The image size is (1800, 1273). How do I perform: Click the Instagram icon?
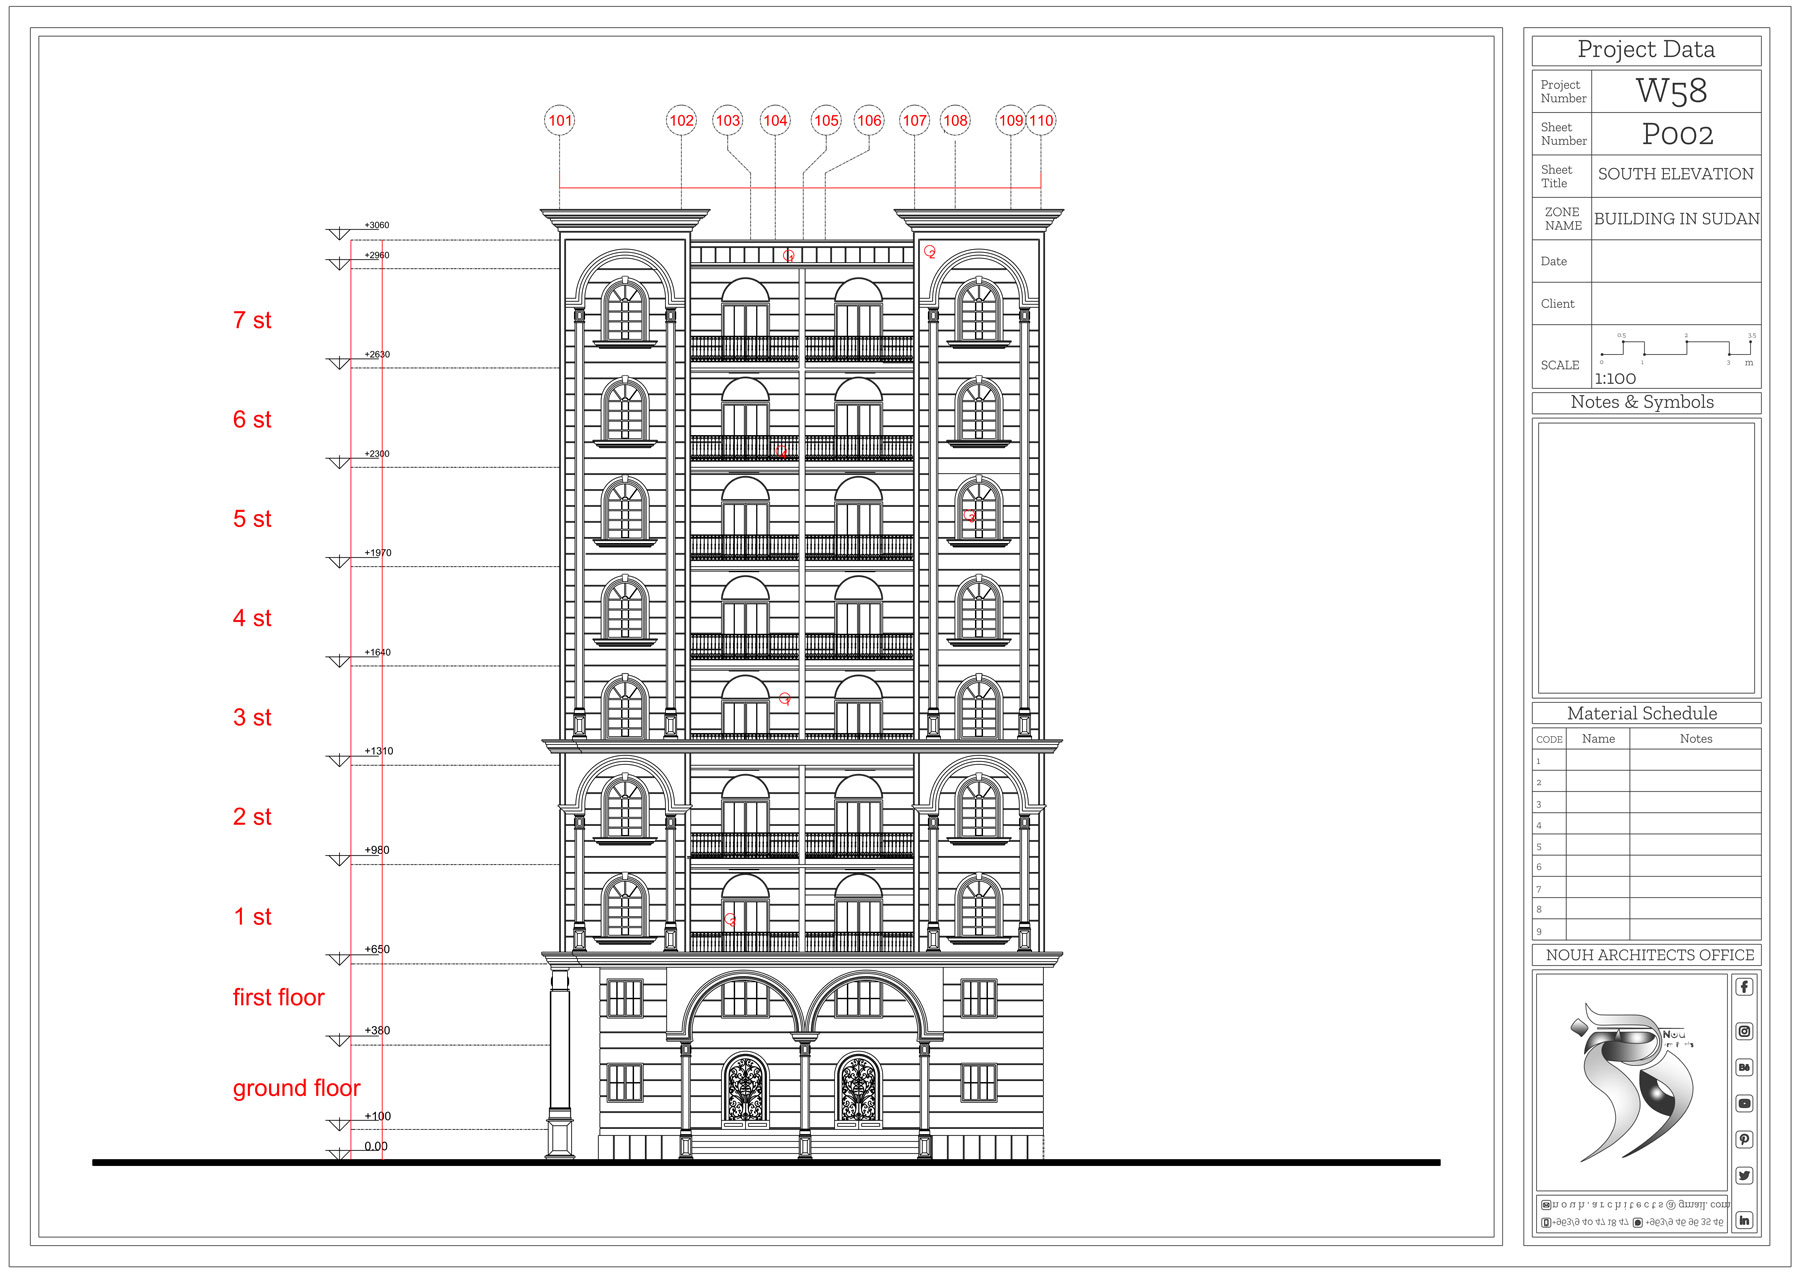point(1744,1031)
